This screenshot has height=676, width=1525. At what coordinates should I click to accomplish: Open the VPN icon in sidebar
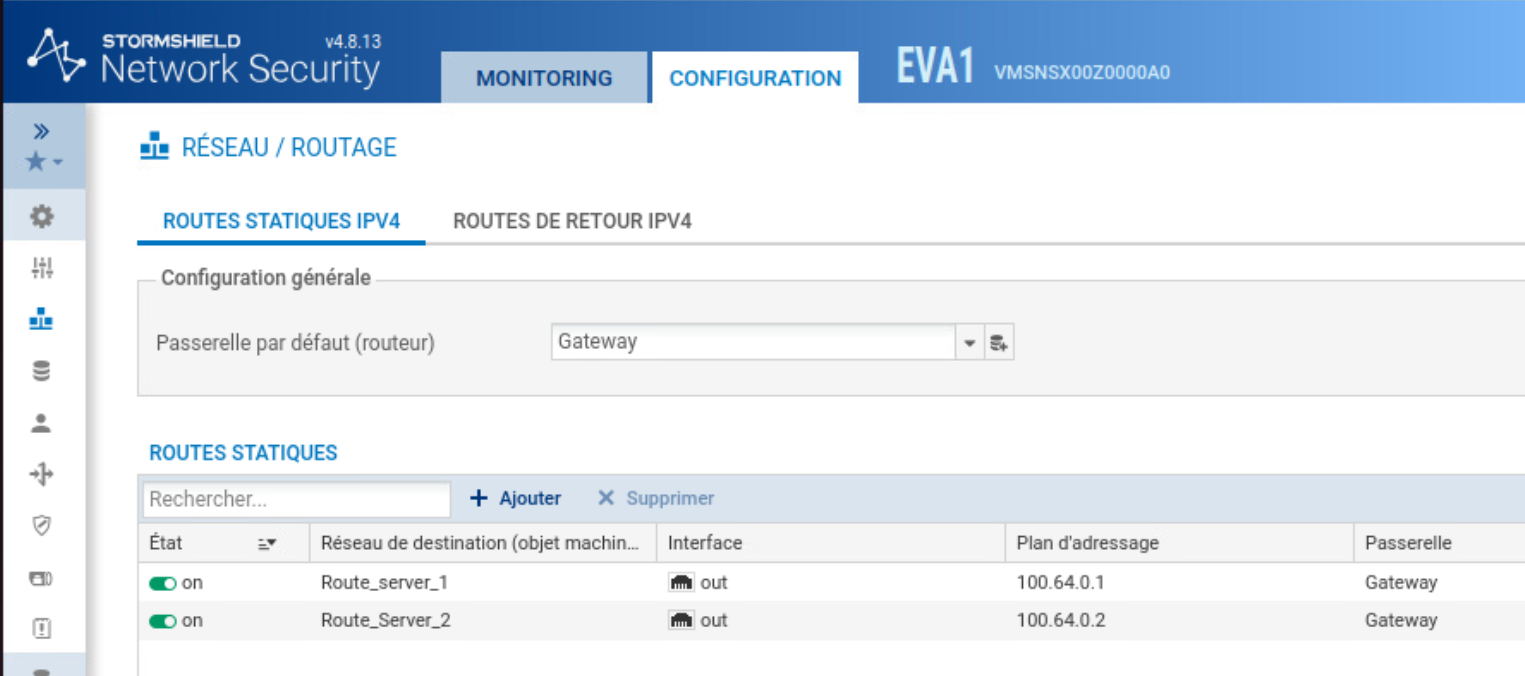tap(42, 577)
